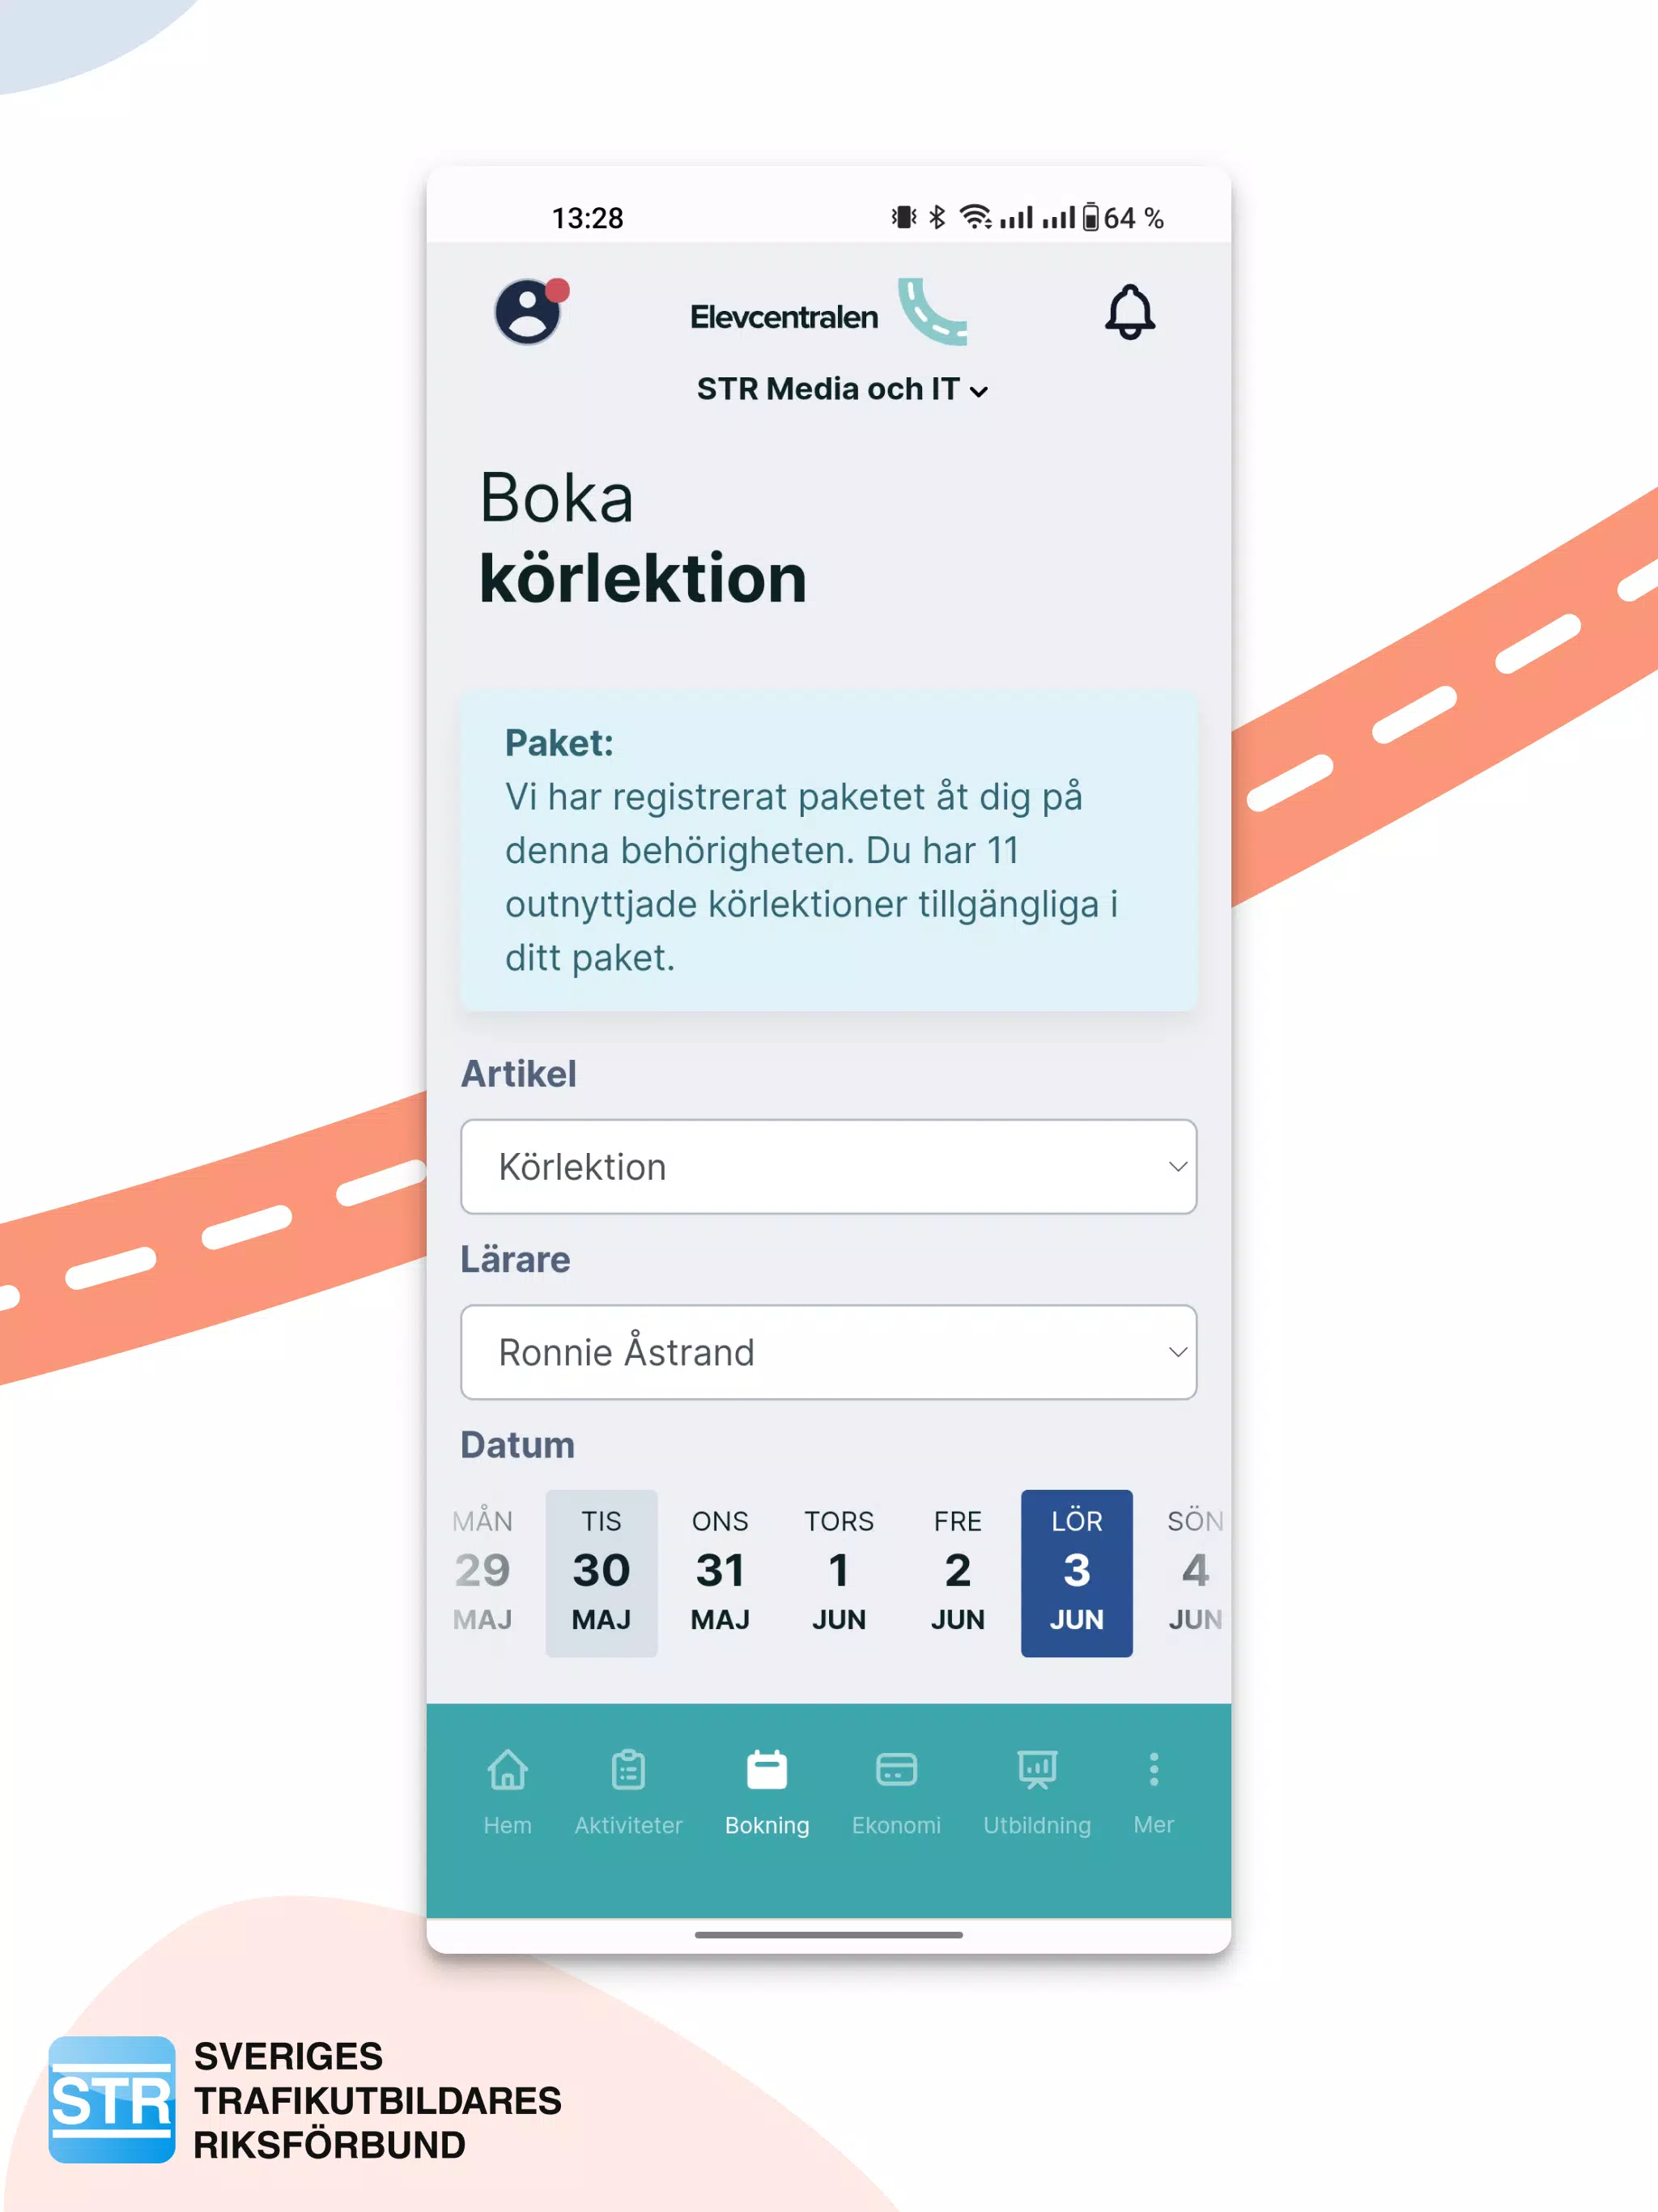Toggle the Ronnie Åstrand teacher selection
Viewport: 1658px width, 2212px height.
click(829, 1350)
